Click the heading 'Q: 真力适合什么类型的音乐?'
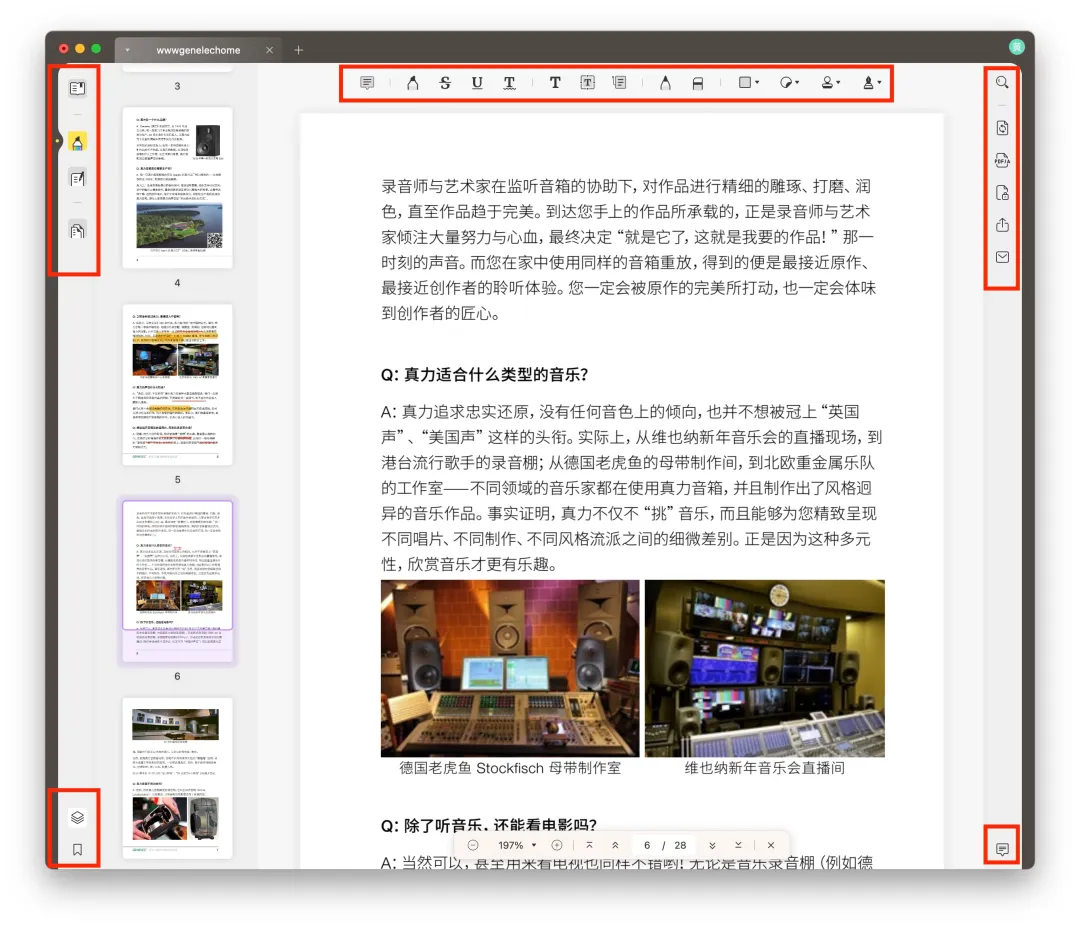This screenshot has height=929, width=1080. coord(484,375)
